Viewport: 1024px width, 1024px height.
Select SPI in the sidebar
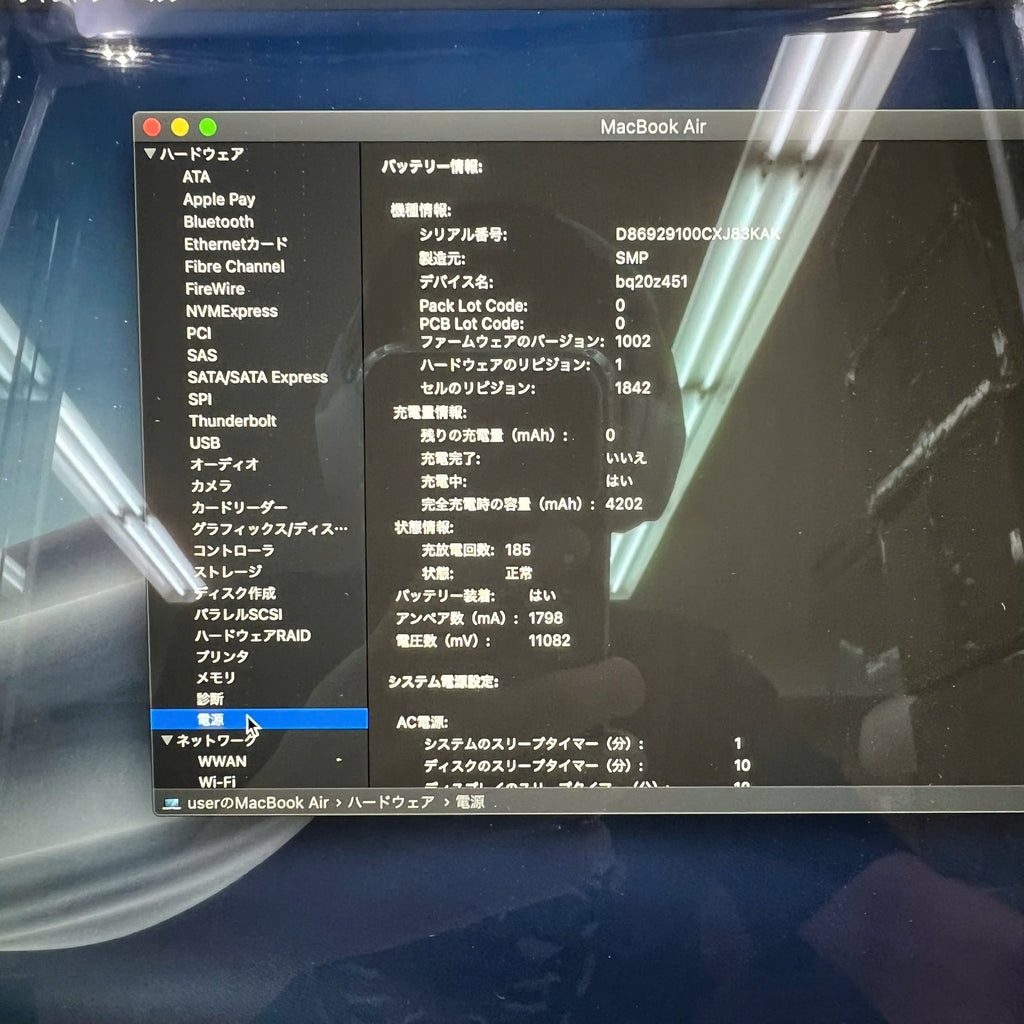pyautogui.click(x=200, y=399)
